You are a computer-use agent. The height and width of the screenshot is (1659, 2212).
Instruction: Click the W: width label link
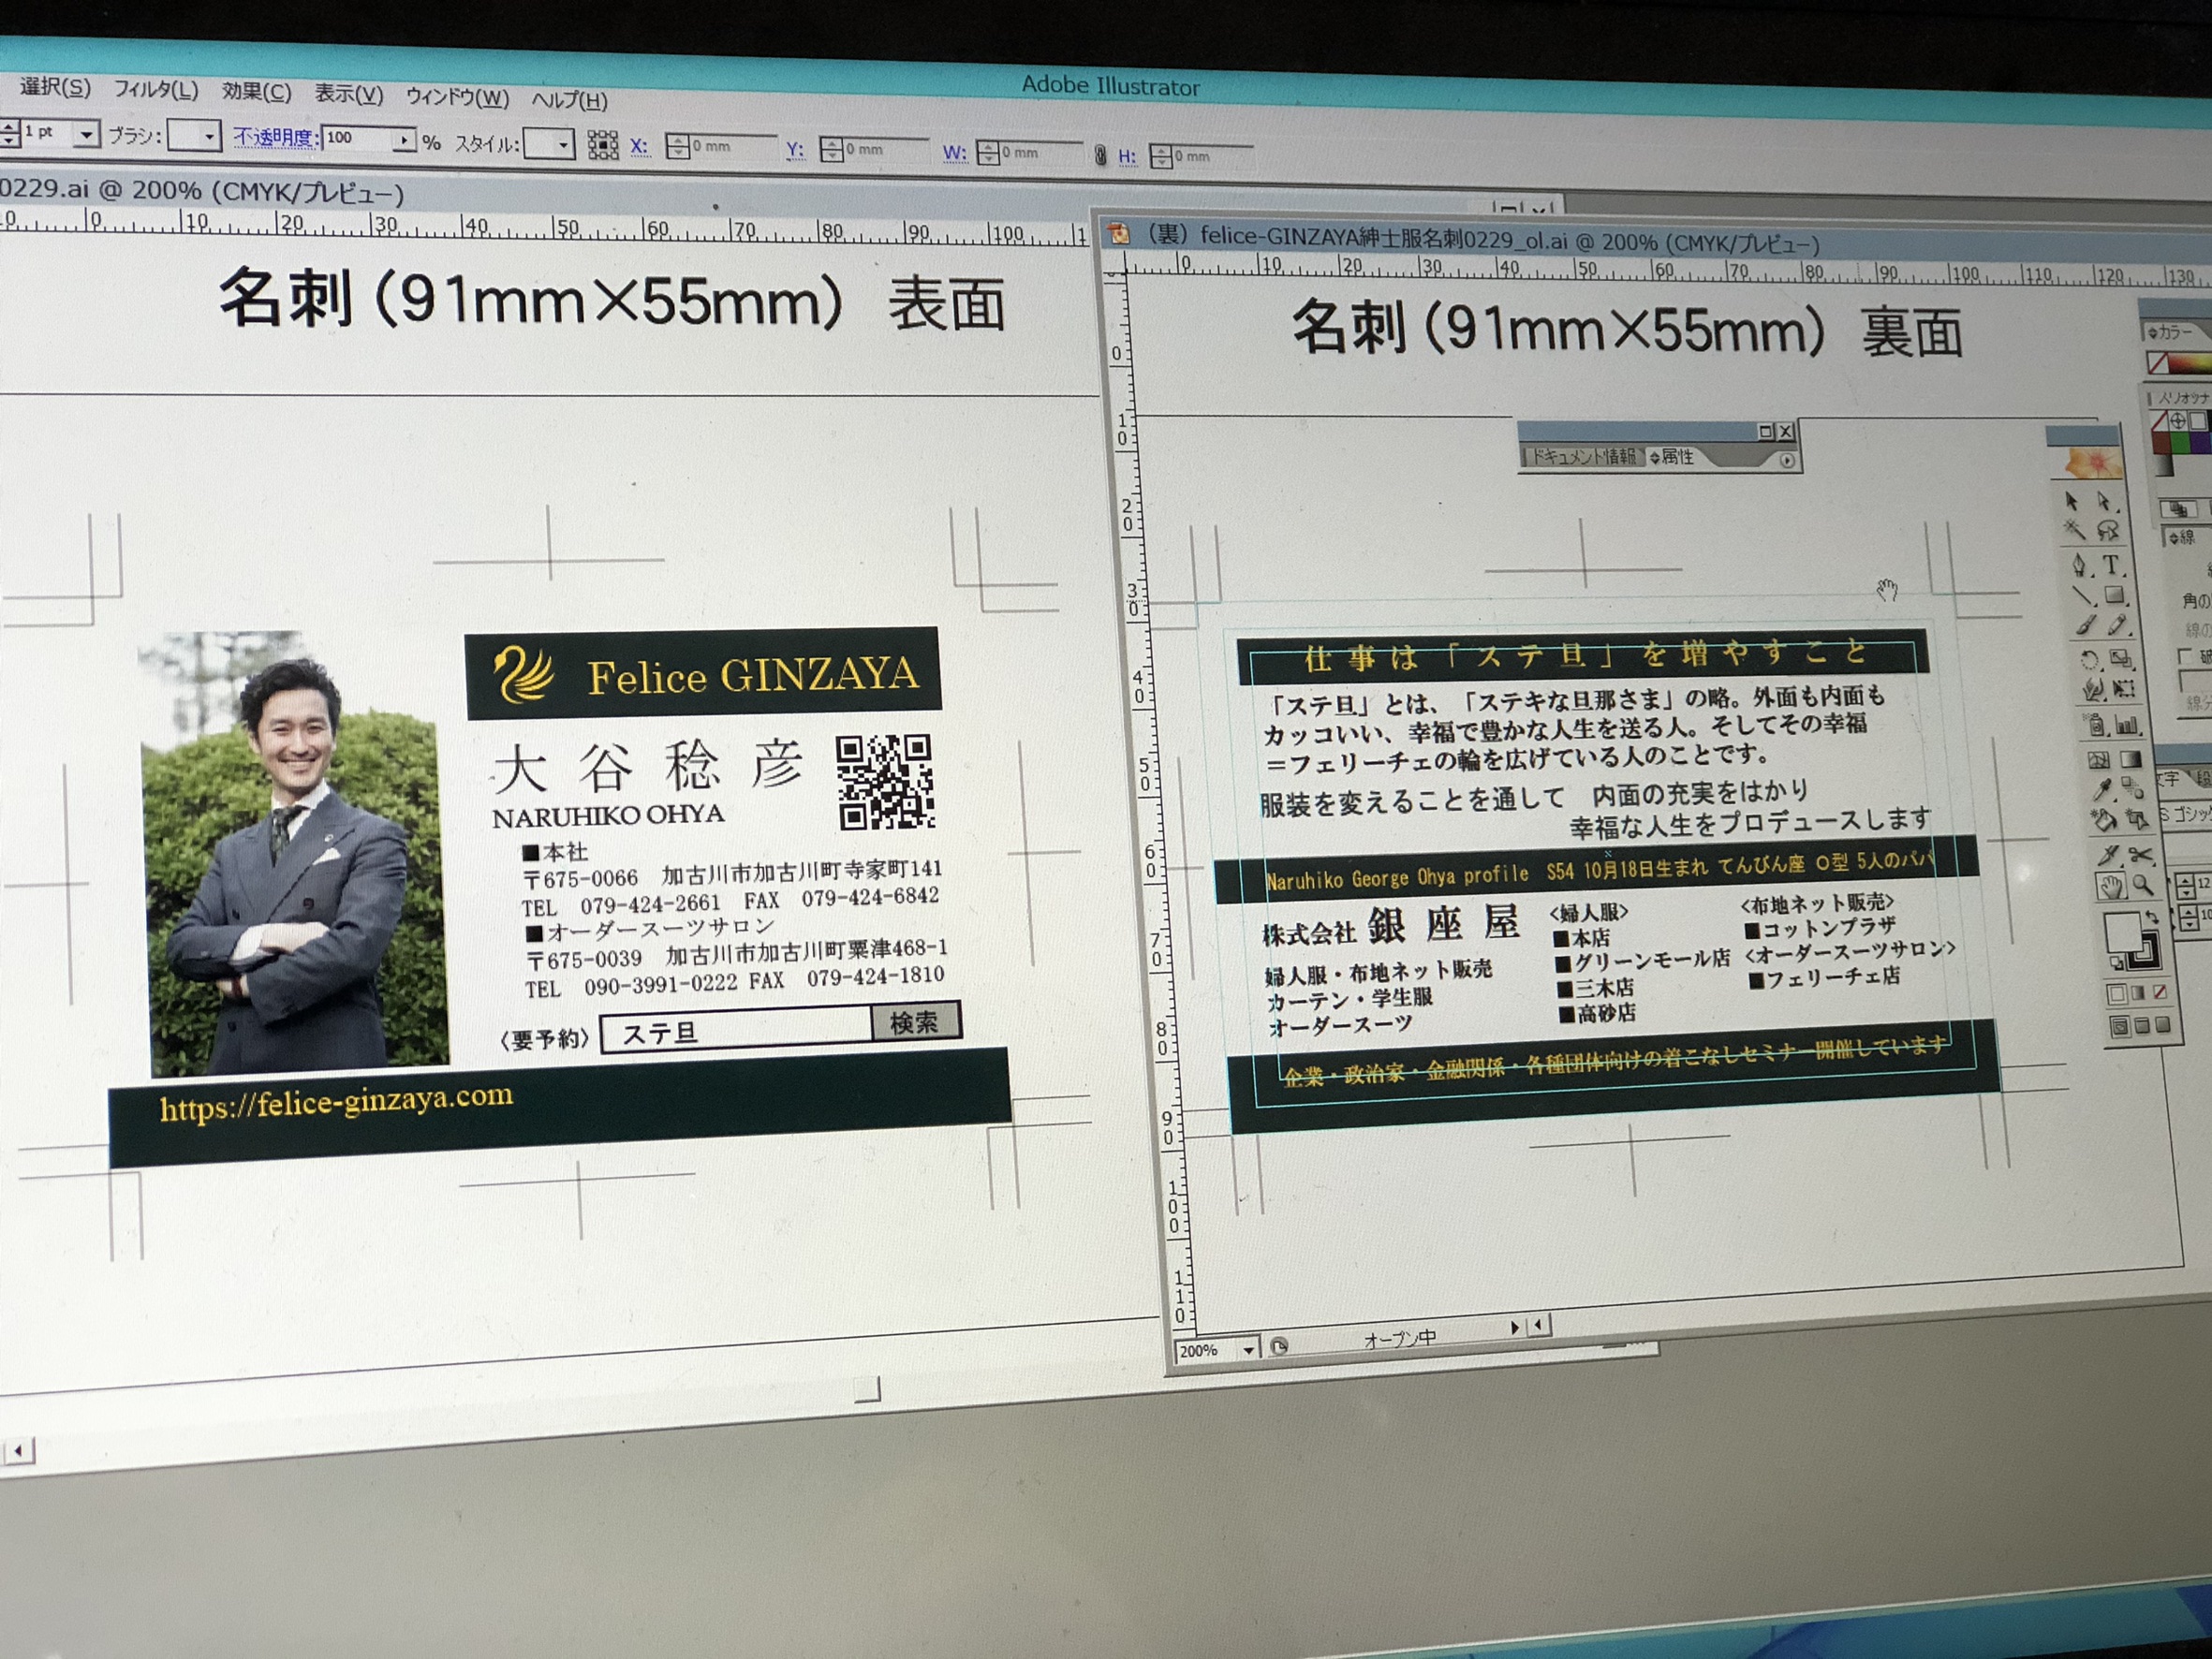[x=954, y=153]
